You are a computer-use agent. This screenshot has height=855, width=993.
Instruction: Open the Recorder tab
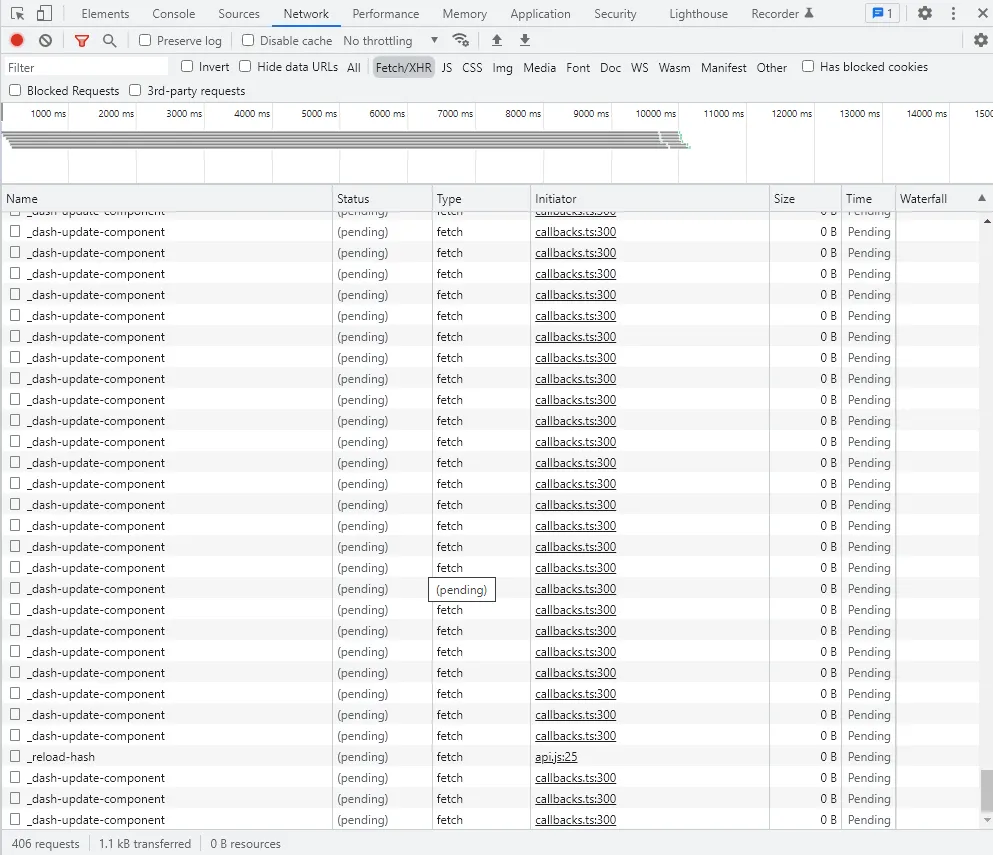[782, 13]
